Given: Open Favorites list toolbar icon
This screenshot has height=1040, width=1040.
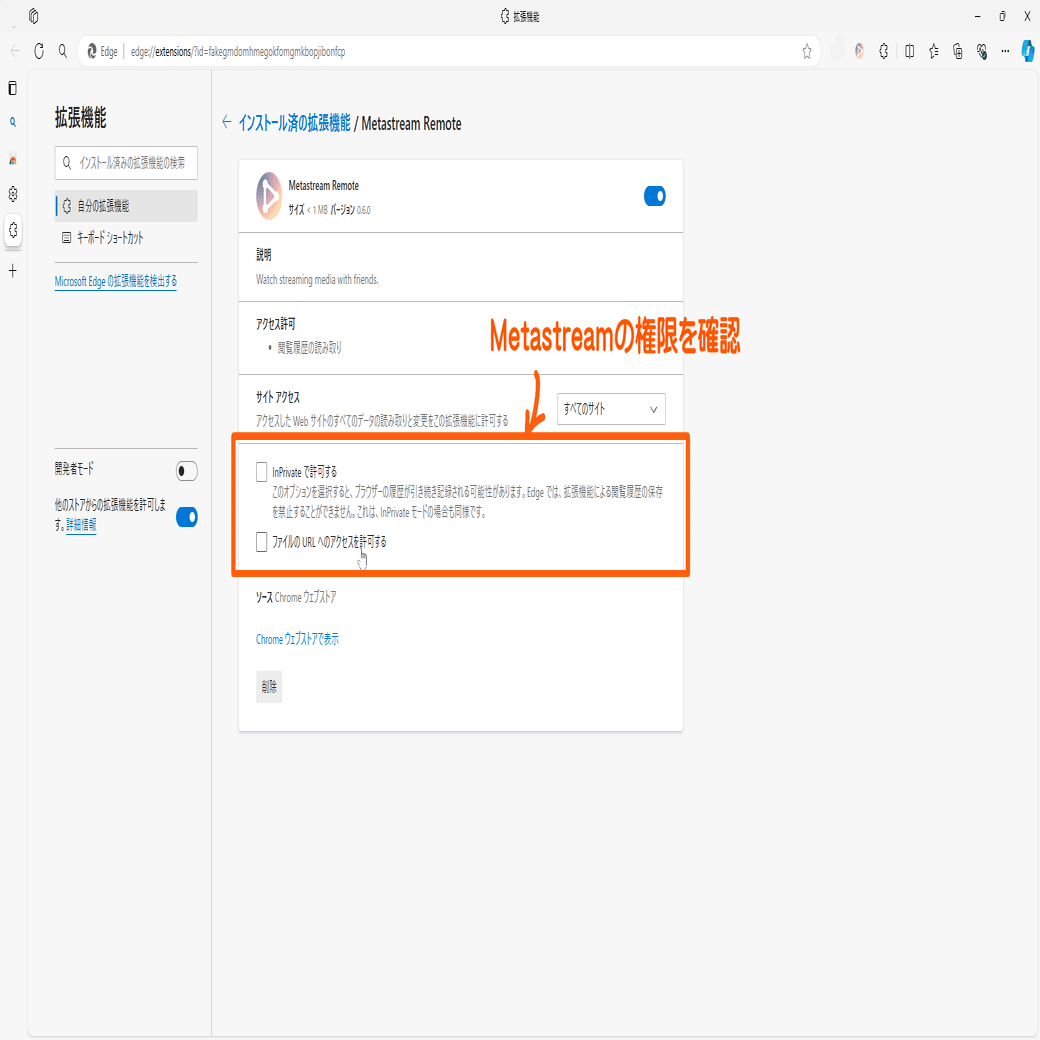Looking at the screenshot, I should (x=934, y=51).
